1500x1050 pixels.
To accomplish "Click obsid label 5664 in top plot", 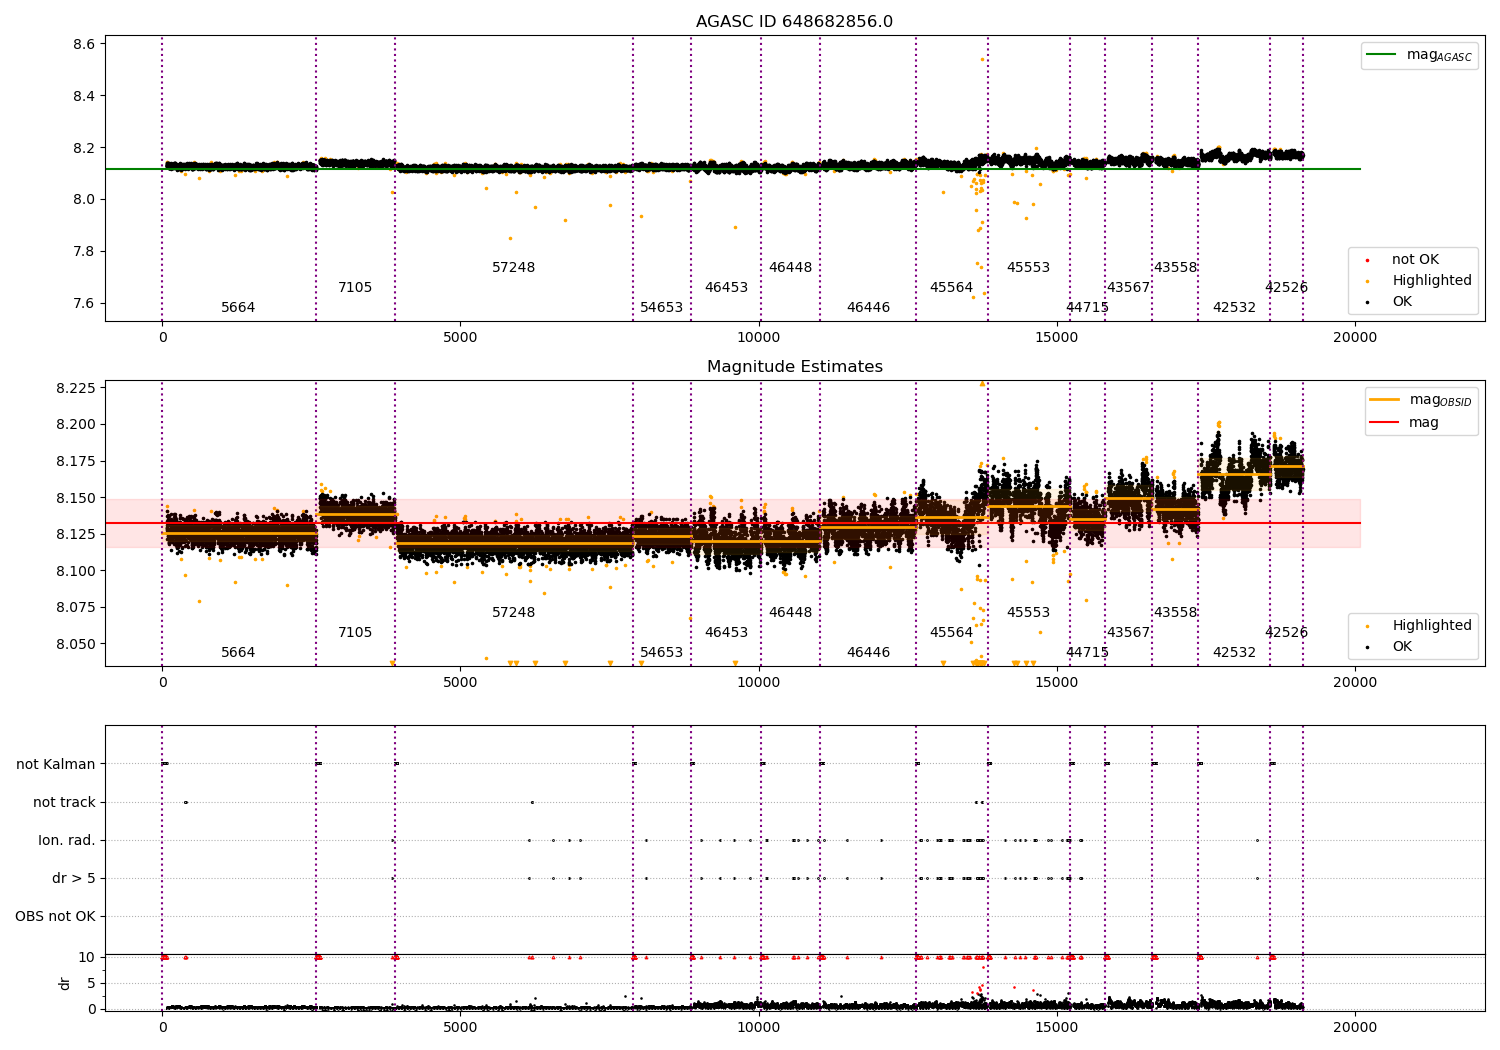I will point(238,308).
